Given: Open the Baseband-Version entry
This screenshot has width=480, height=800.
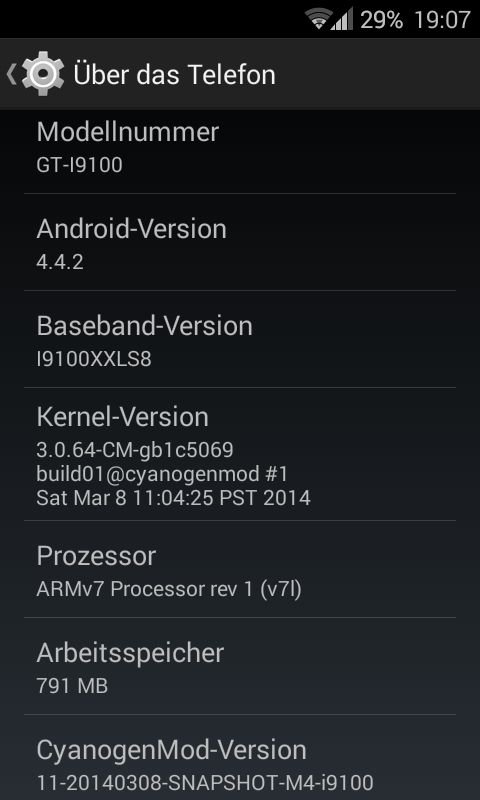Looking at the screenshot, I should pyautogui.click(x=240, y=339).
